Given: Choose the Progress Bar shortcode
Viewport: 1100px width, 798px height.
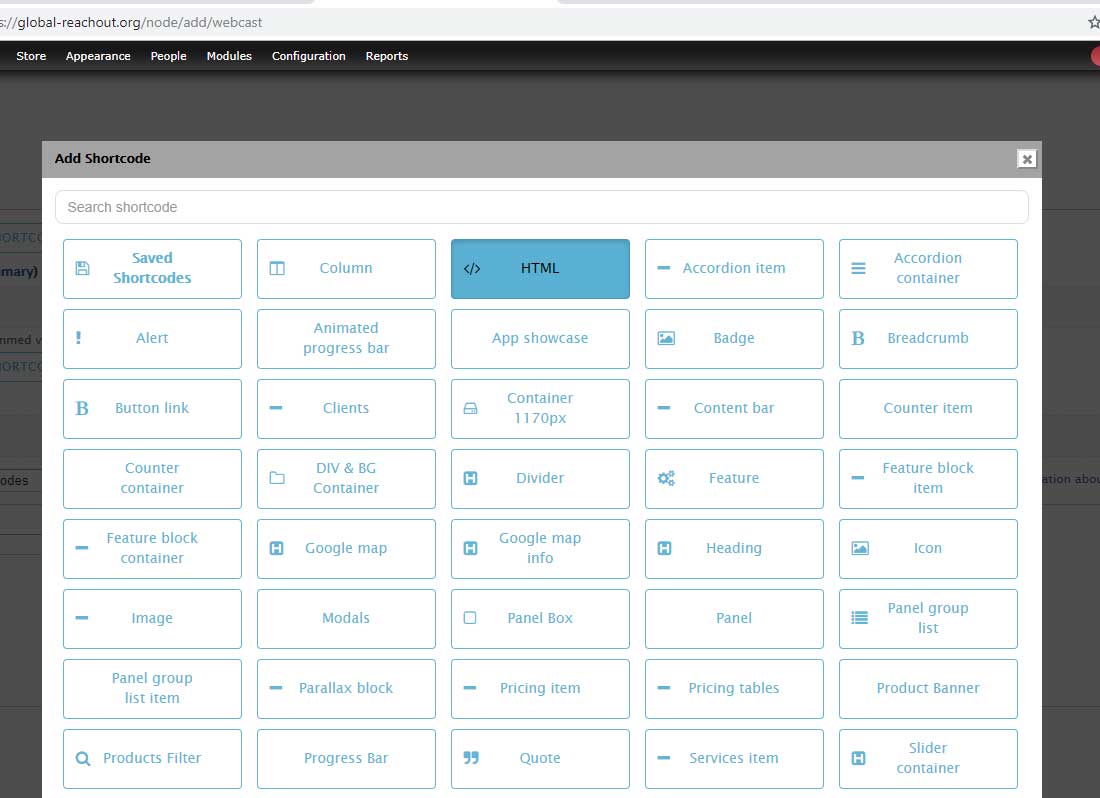Looking at the screenshot, I should coord(346,759).
